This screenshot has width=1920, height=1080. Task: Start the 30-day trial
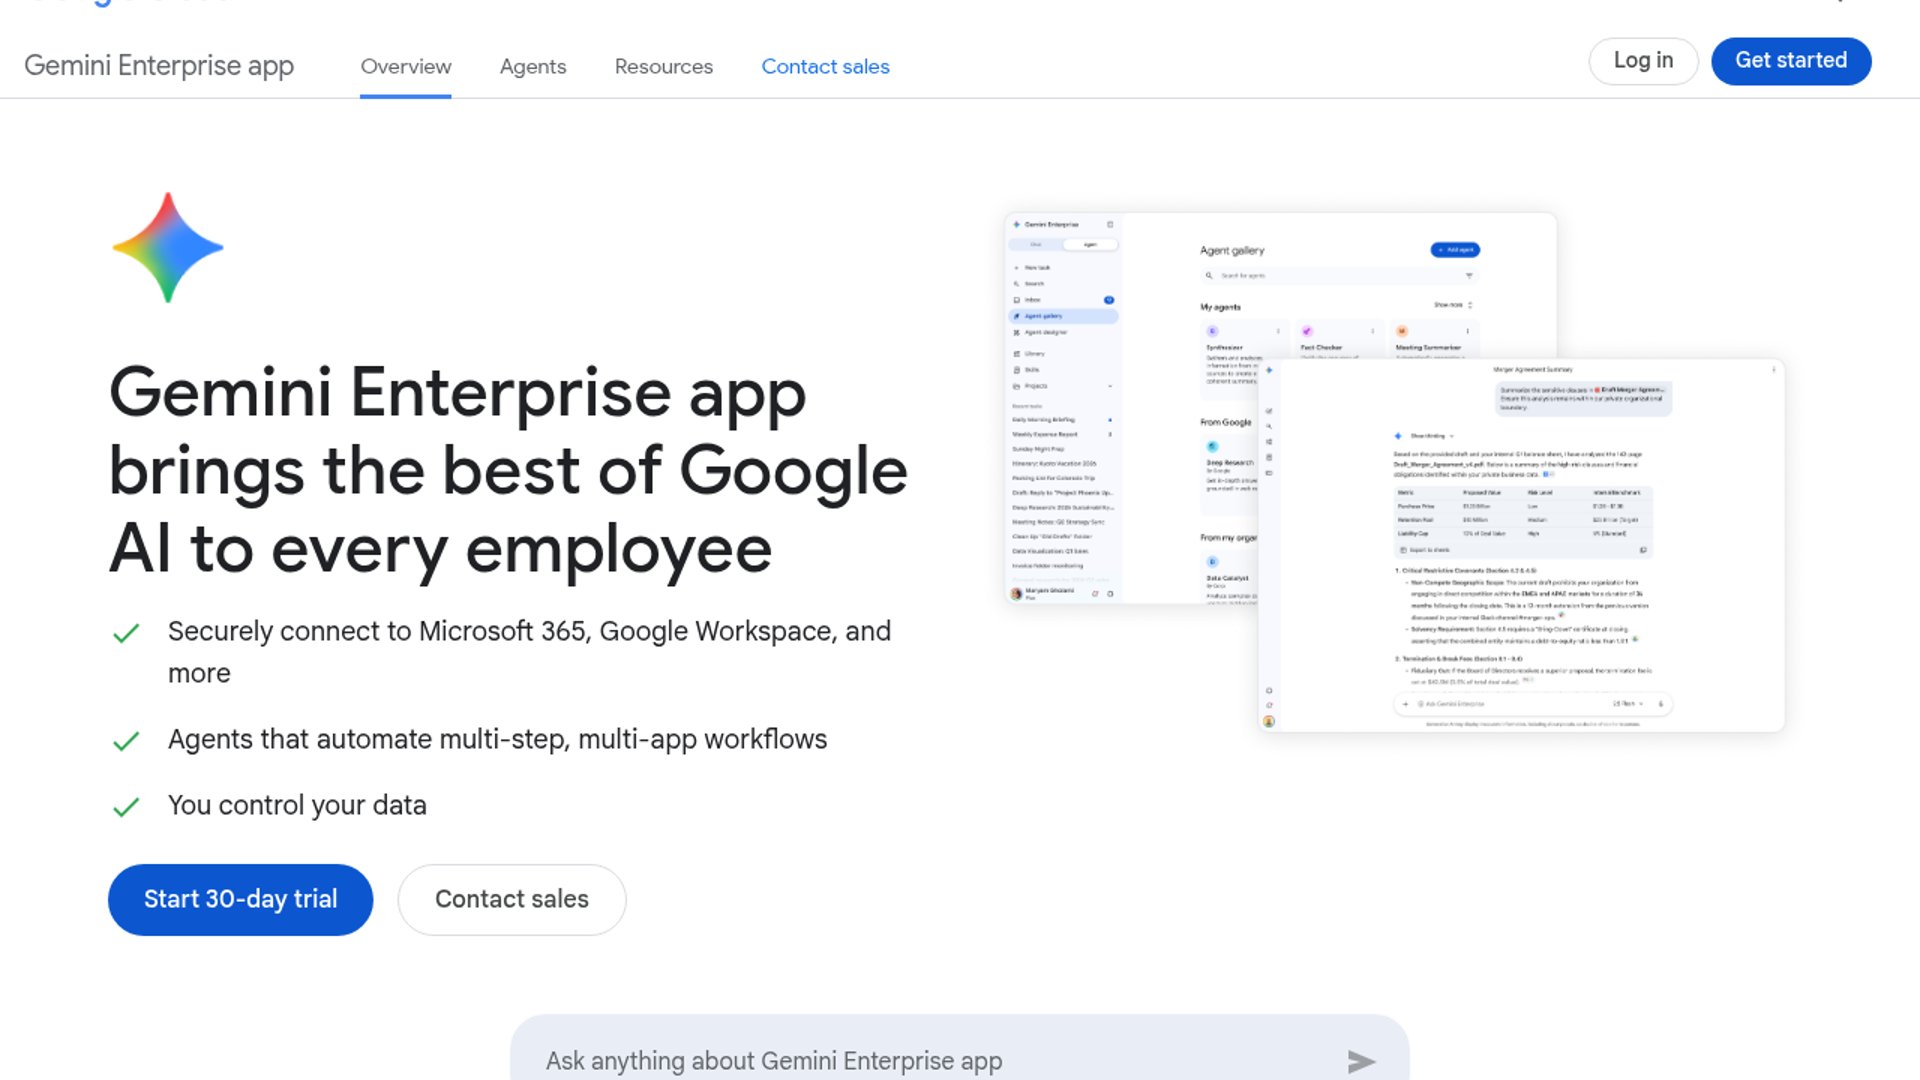[240, 900]
